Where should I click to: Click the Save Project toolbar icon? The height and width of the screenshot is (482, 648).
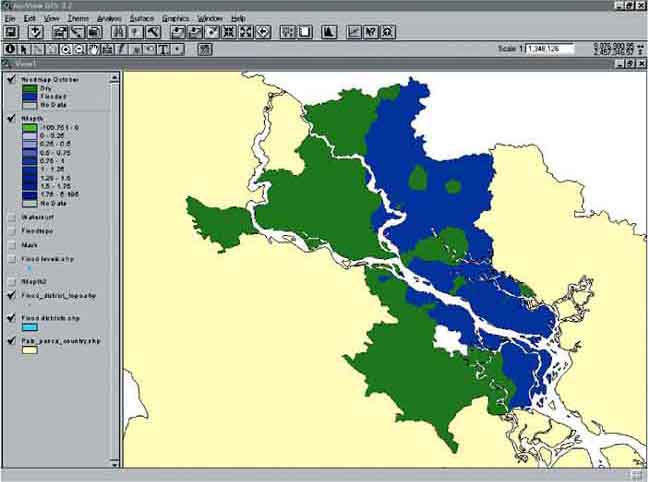click(x=10, y=32)
